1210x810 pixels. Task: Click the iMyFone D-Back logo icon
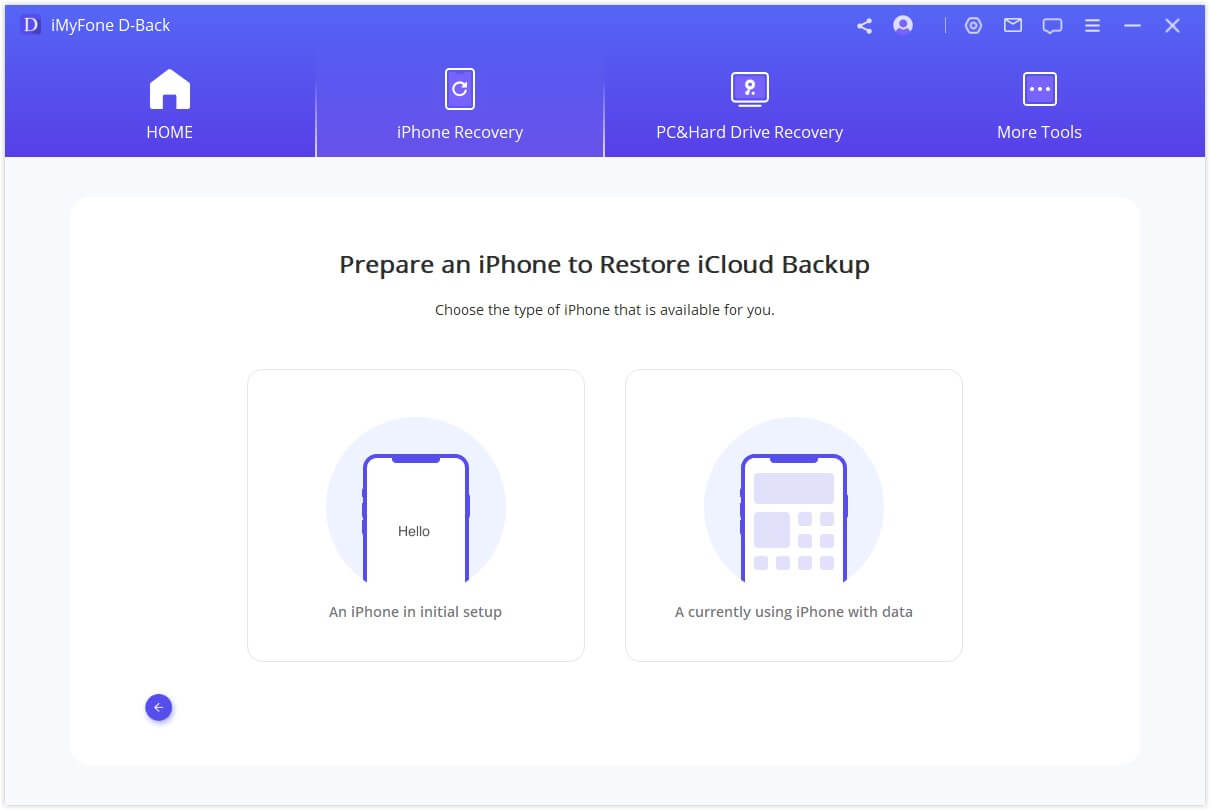coord(31,26)
